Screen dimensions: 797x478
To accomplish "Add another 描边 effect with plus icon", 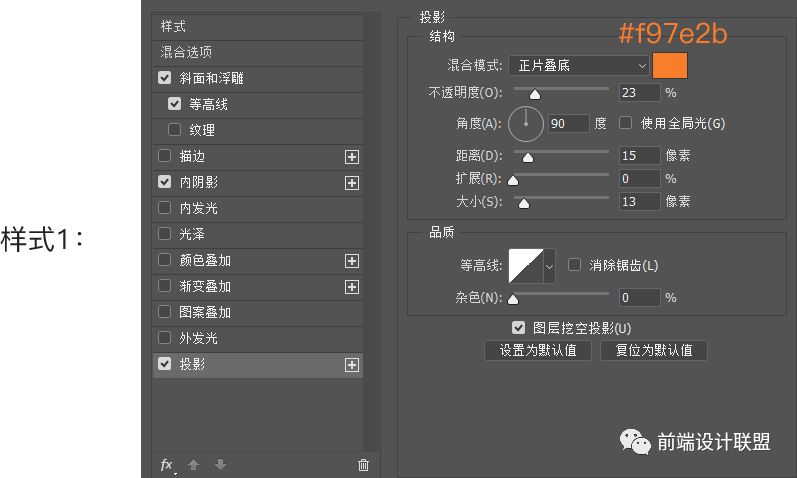I will [352, 157].
